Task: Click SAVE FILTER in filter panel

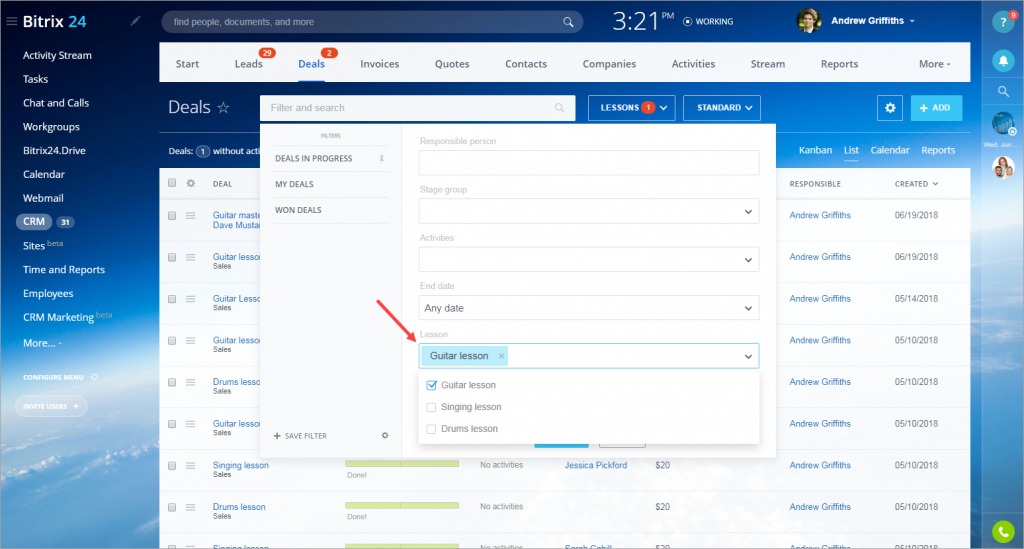Action: point(300,435)
